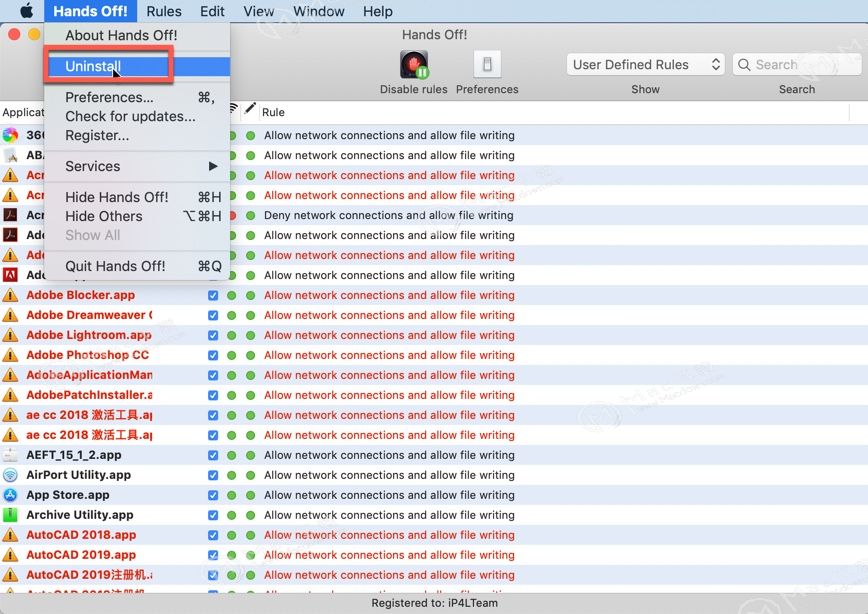
Task: Toggle checkbox for AEFT_15_1_2.app
Action: coord(213,455)
